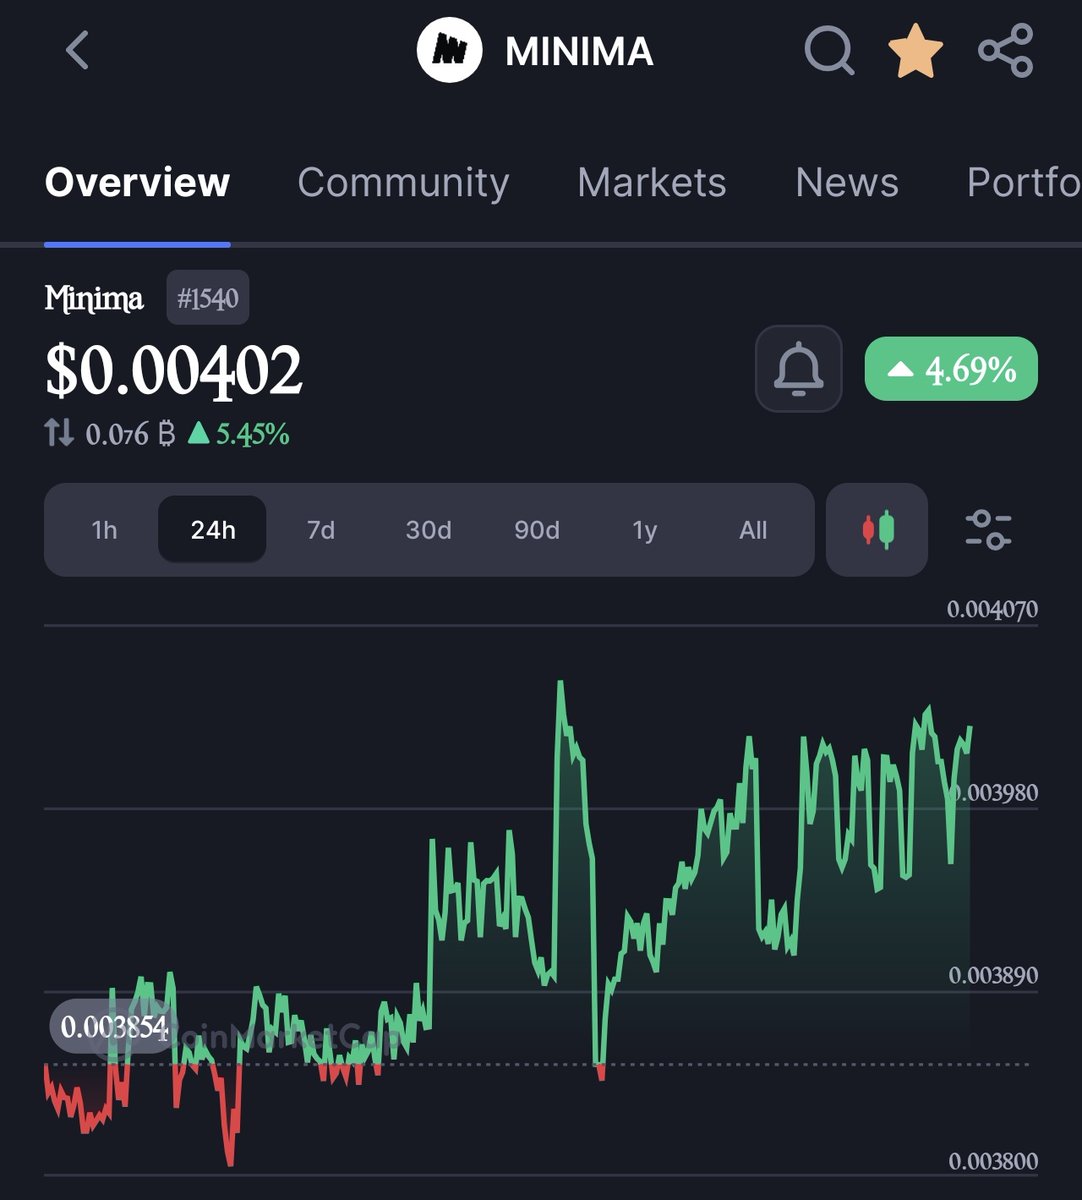Image resolution: width=1082 pixels, height=1200 pixels.
Task: Tap the 0.004070 axis label
Action: 992,609
